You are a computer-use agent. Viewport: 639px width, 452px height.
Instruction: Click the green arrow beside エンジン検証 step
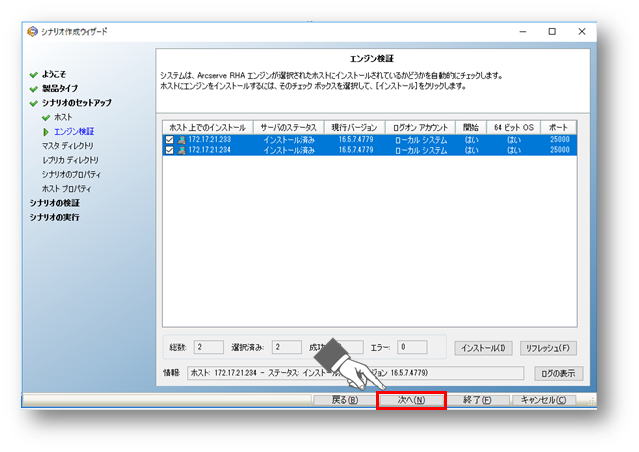[46, 132]
